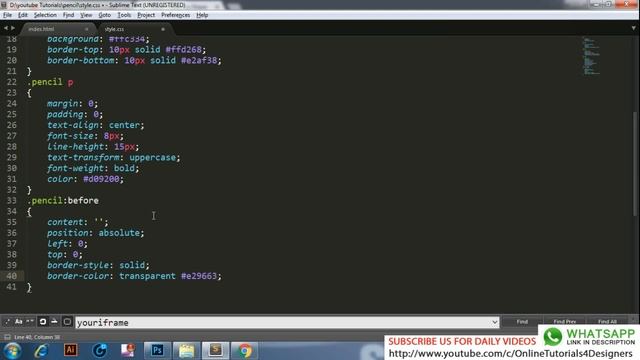Click the Sublime Text taskbar icon

215,350
